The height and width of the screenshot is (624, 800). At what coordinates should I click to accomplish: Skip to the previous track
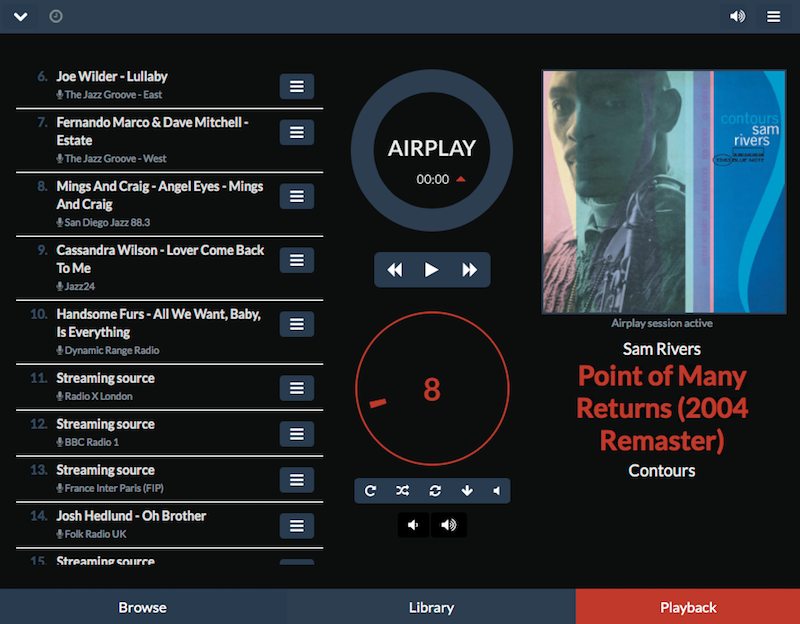[x=395, y=269]
